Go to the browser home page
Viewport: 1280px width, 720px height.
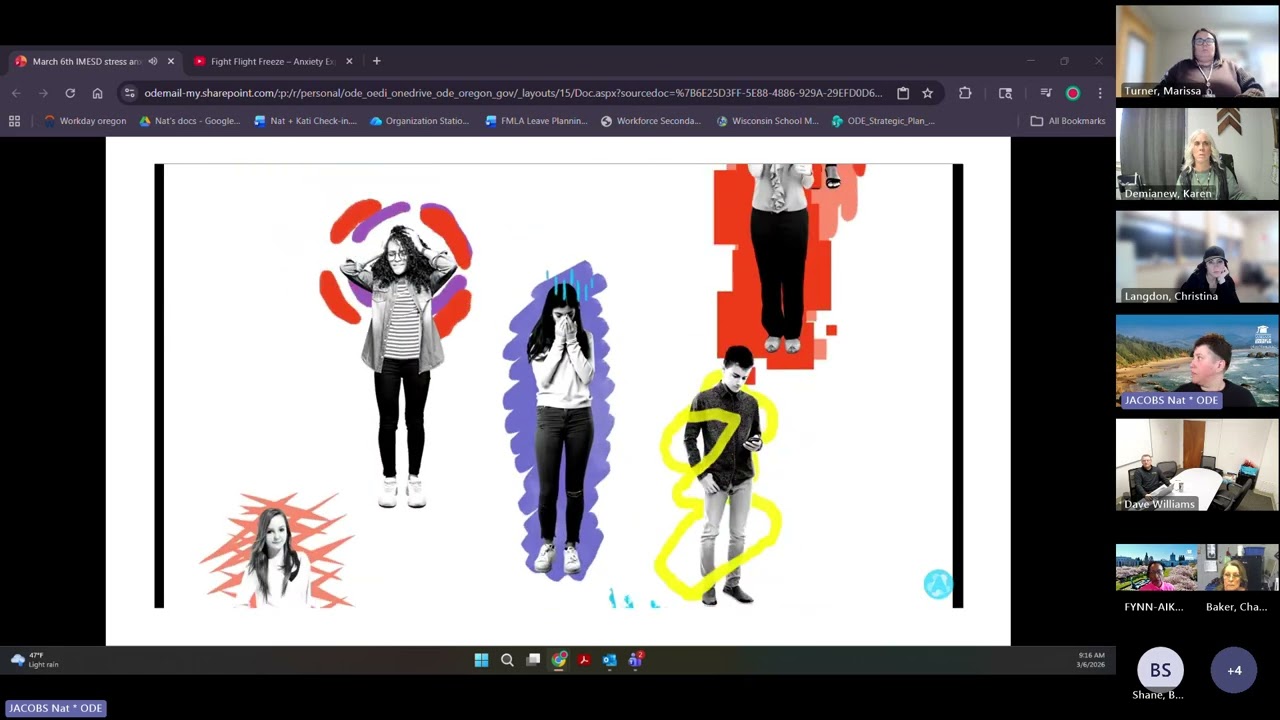[97, 93]
